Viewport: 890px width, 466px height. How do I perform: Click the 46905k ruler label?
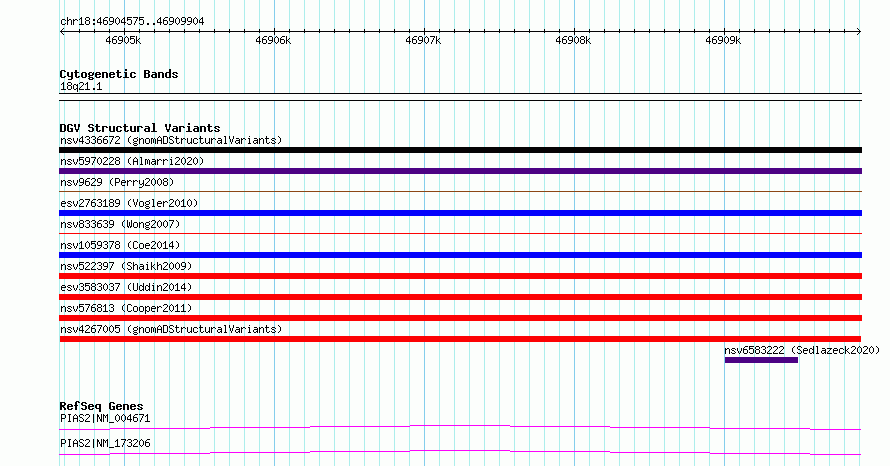[x=123, y=40]
